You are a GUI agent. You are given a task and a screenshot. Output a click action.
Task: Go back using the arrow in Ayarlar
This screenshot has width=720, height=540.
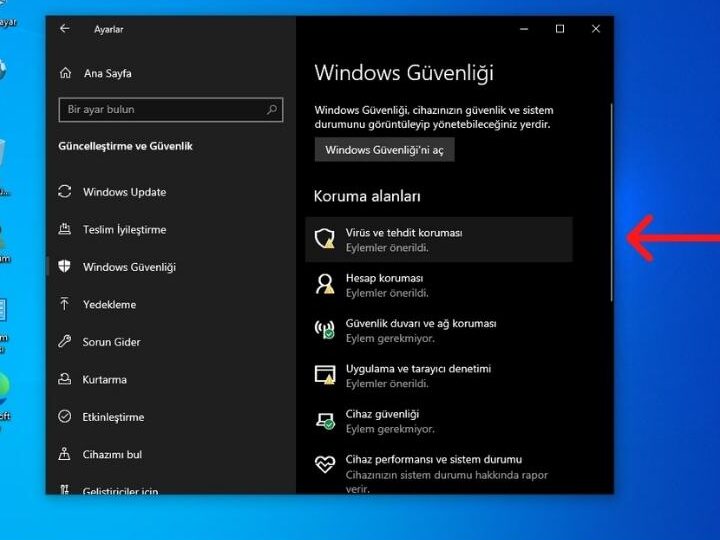(65, 29)
